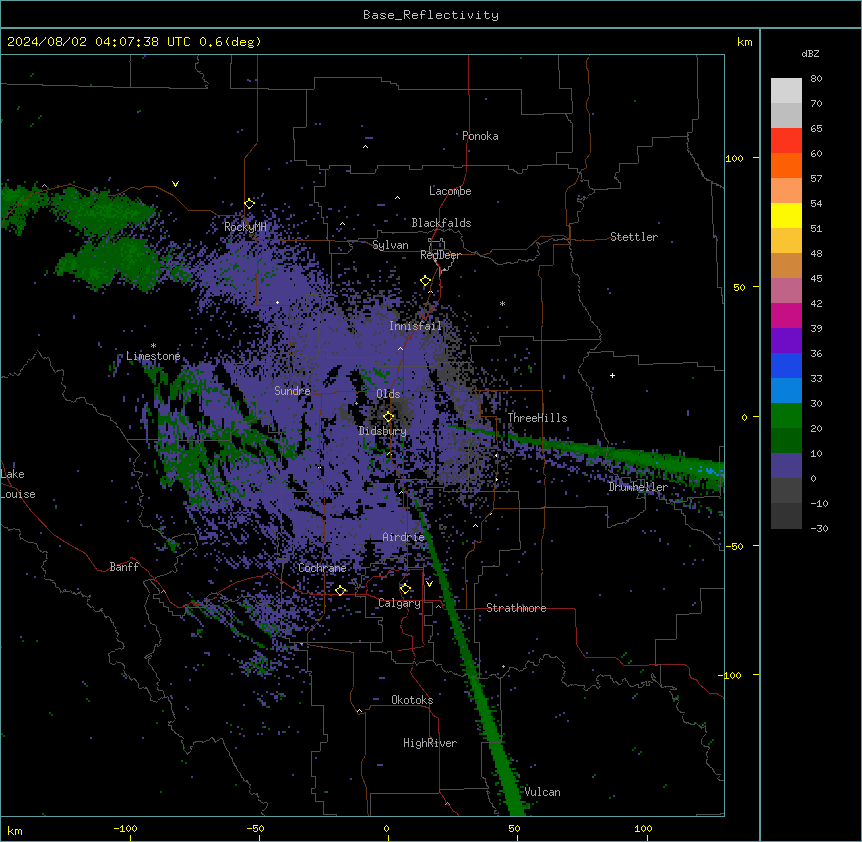Click the 0 km label on bottom axis
This screenshot has height=842, width=862.
(386, 828)
